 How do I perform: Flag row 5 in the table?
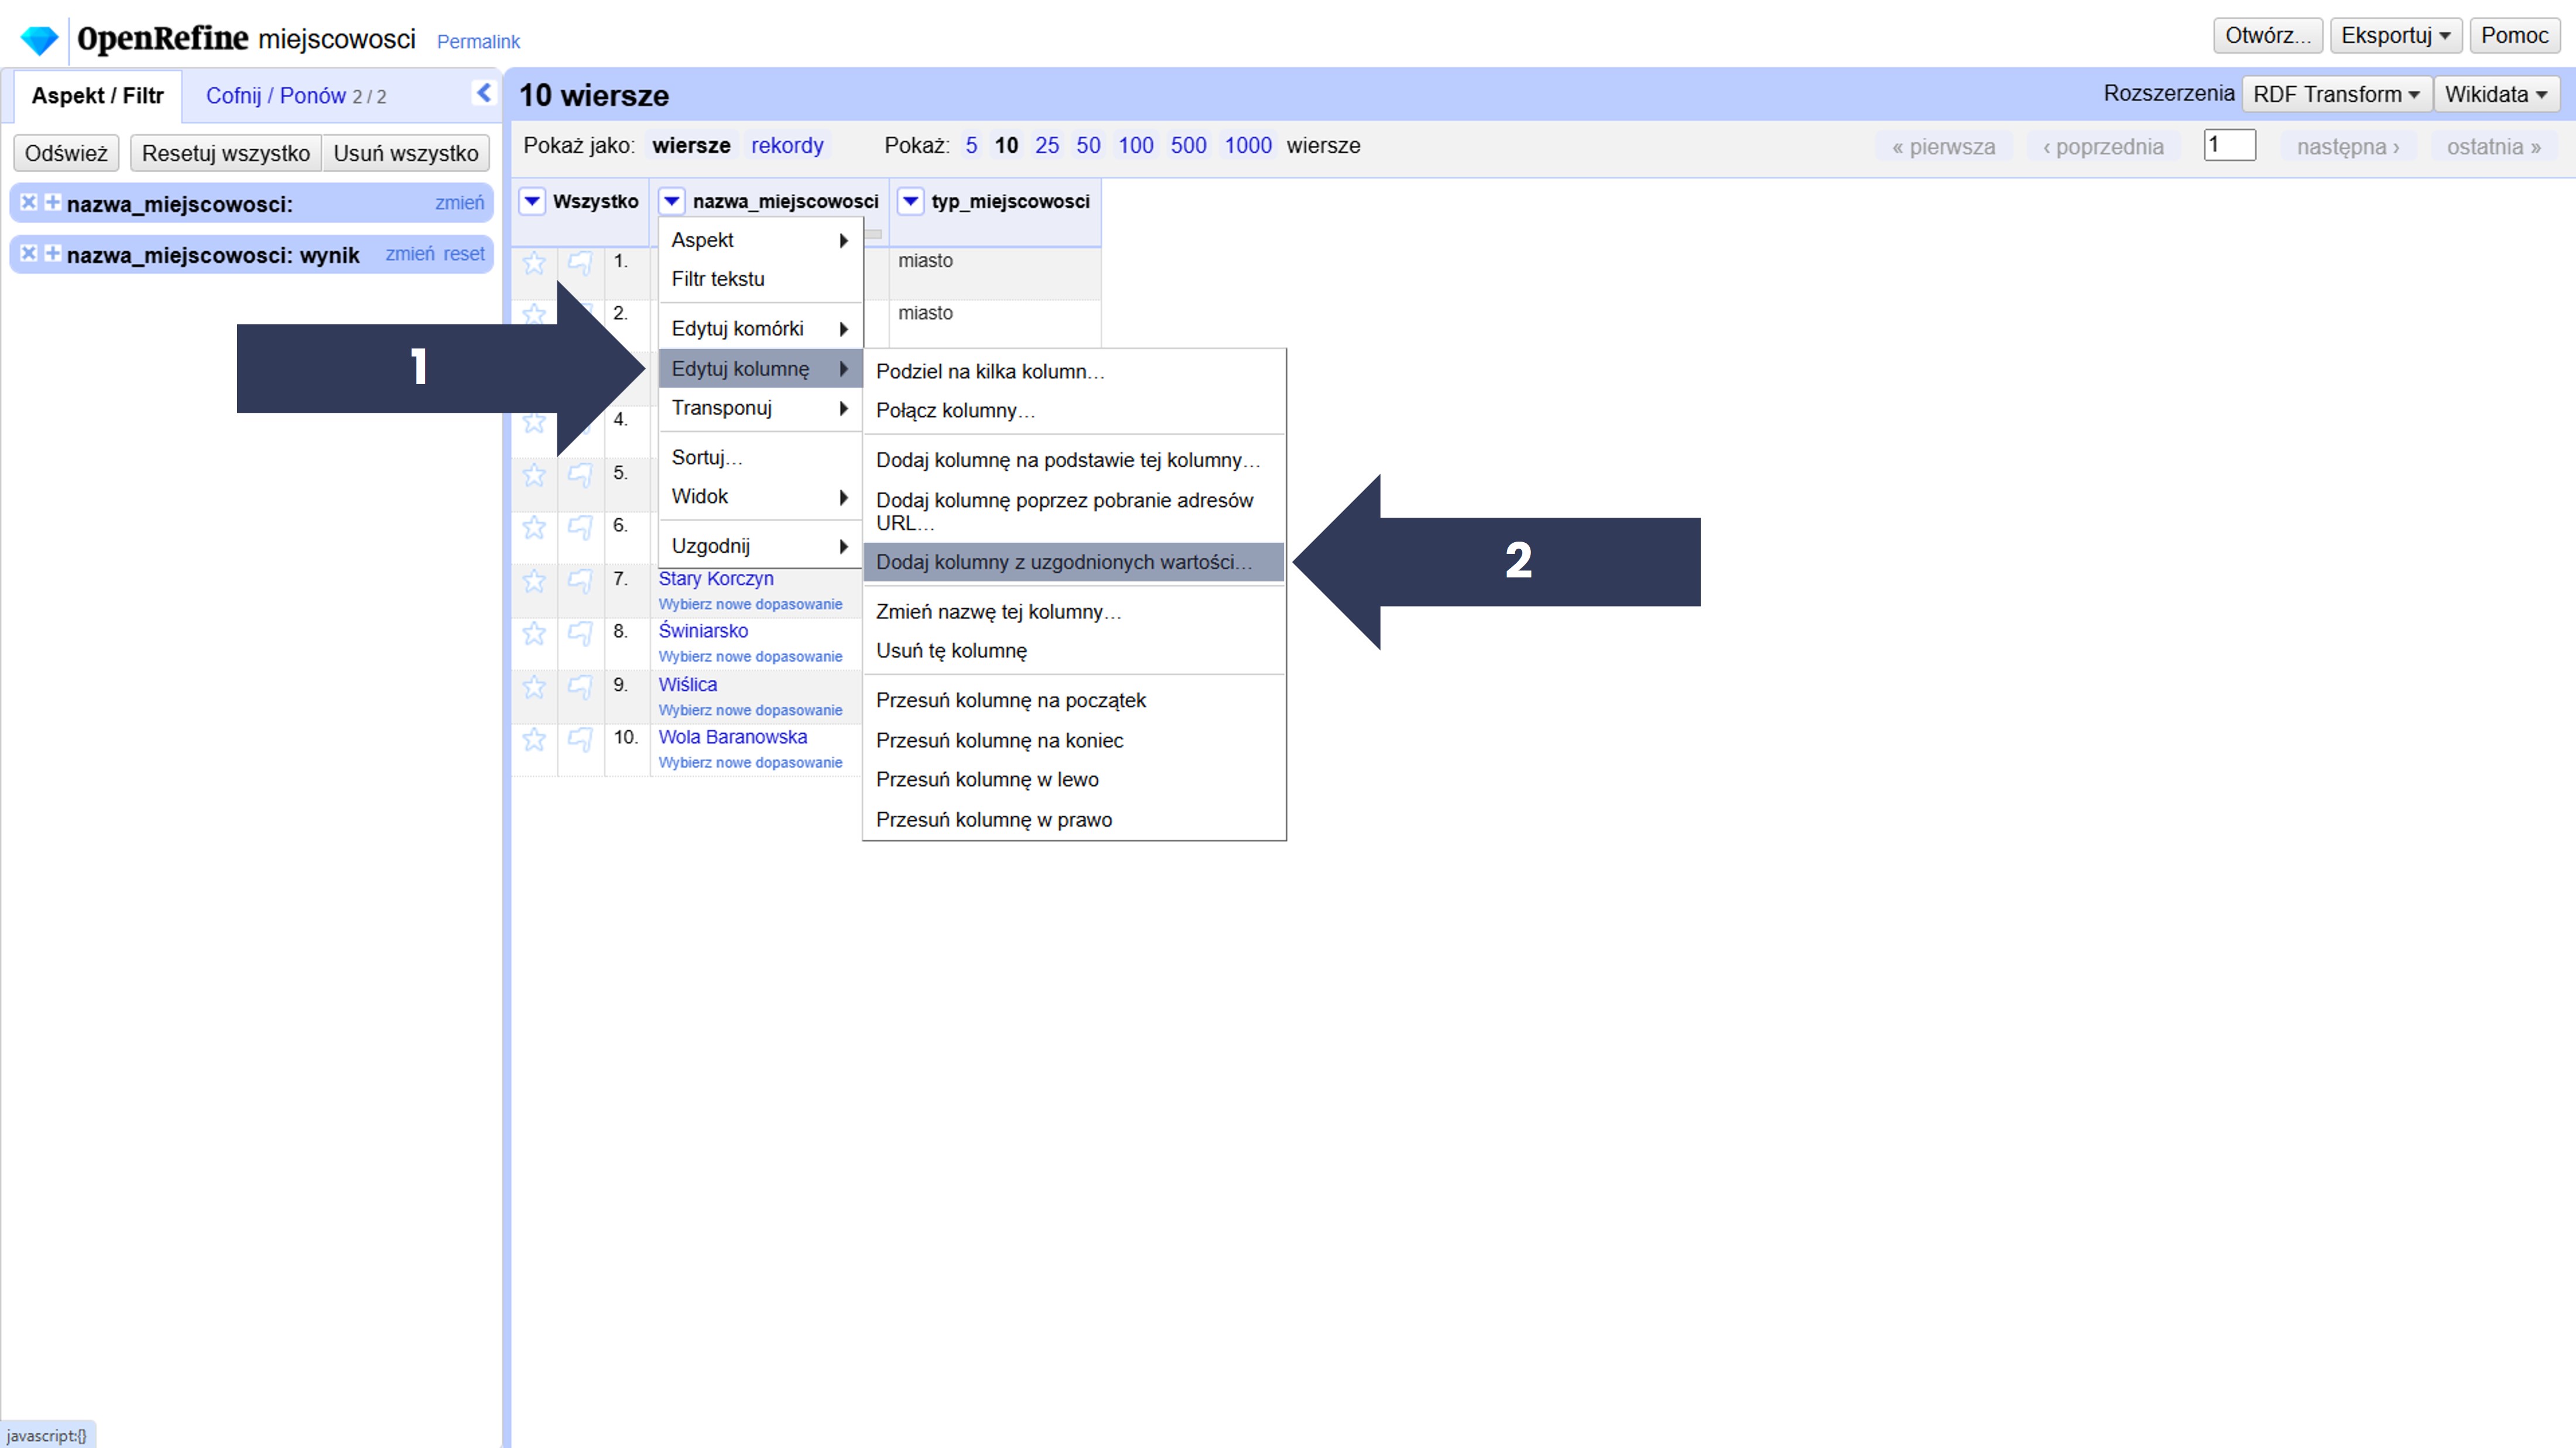[x=579, y=474]
